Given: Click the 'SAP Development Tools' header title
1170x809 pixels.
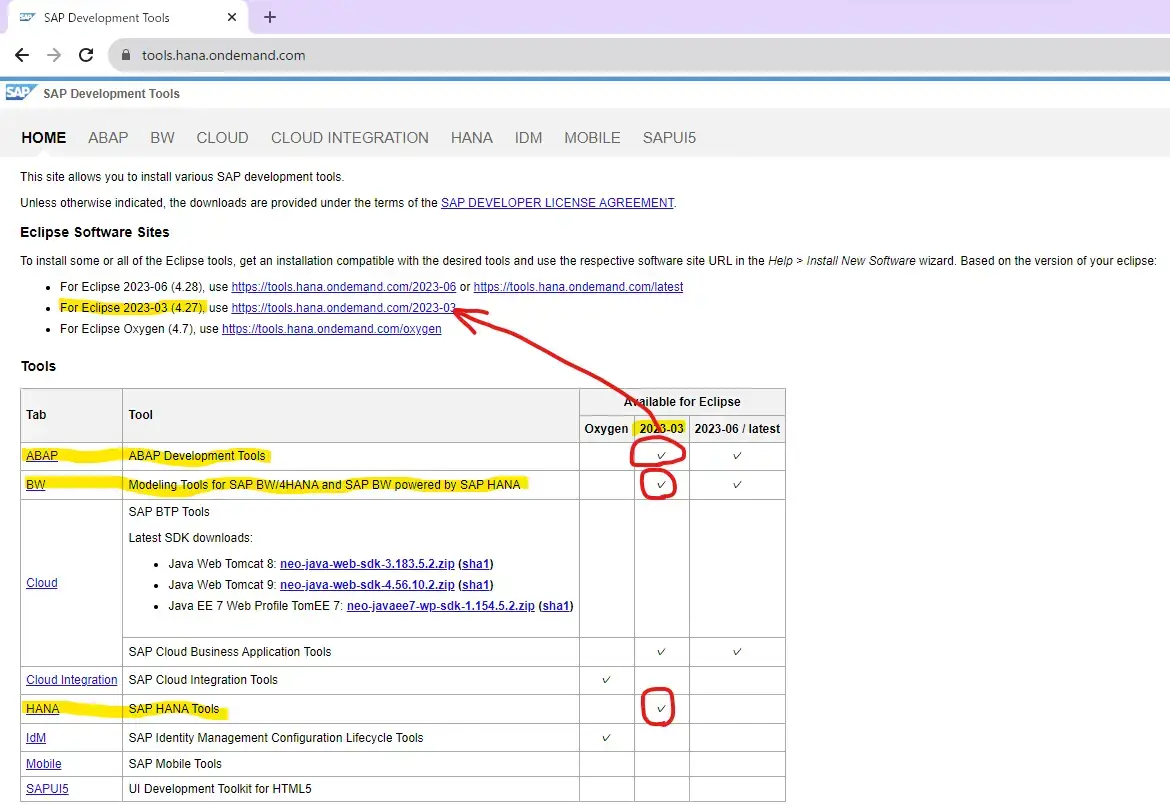Looking at the screenshot, I should [x=111, y=93].
